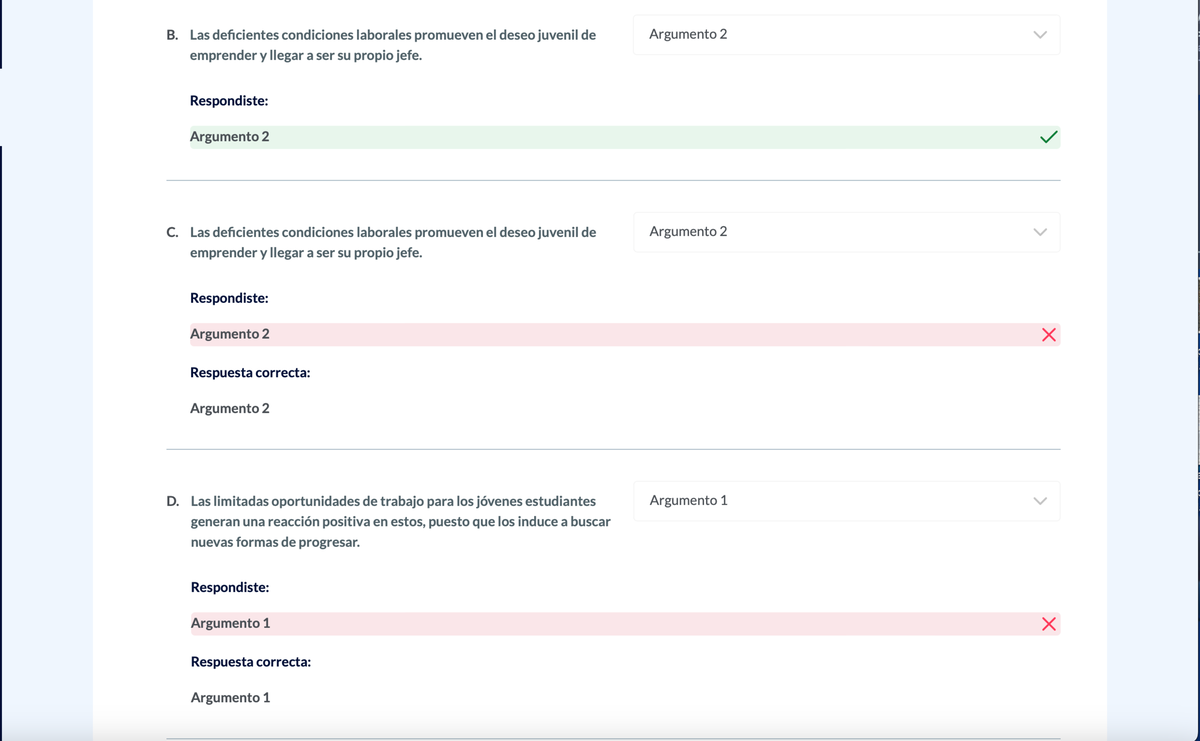Click question B's statement about "deseo juvenil"
The width and height of the screenshot is (1200, 741).
[392, 45]
